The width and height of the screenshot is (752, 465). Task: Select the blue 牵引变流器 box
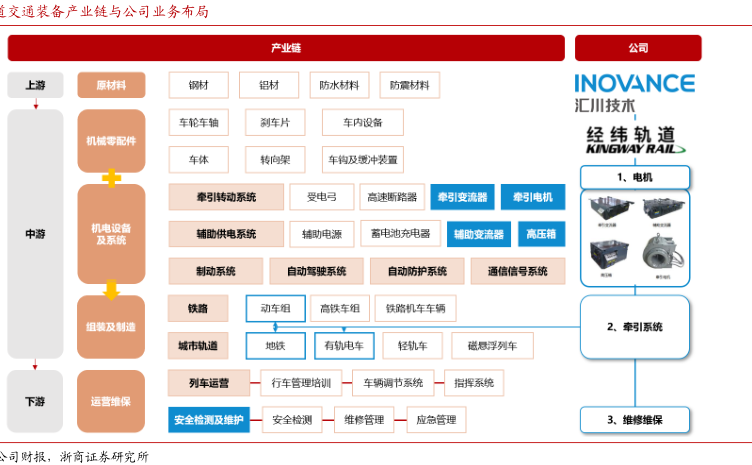click(461, 197)
